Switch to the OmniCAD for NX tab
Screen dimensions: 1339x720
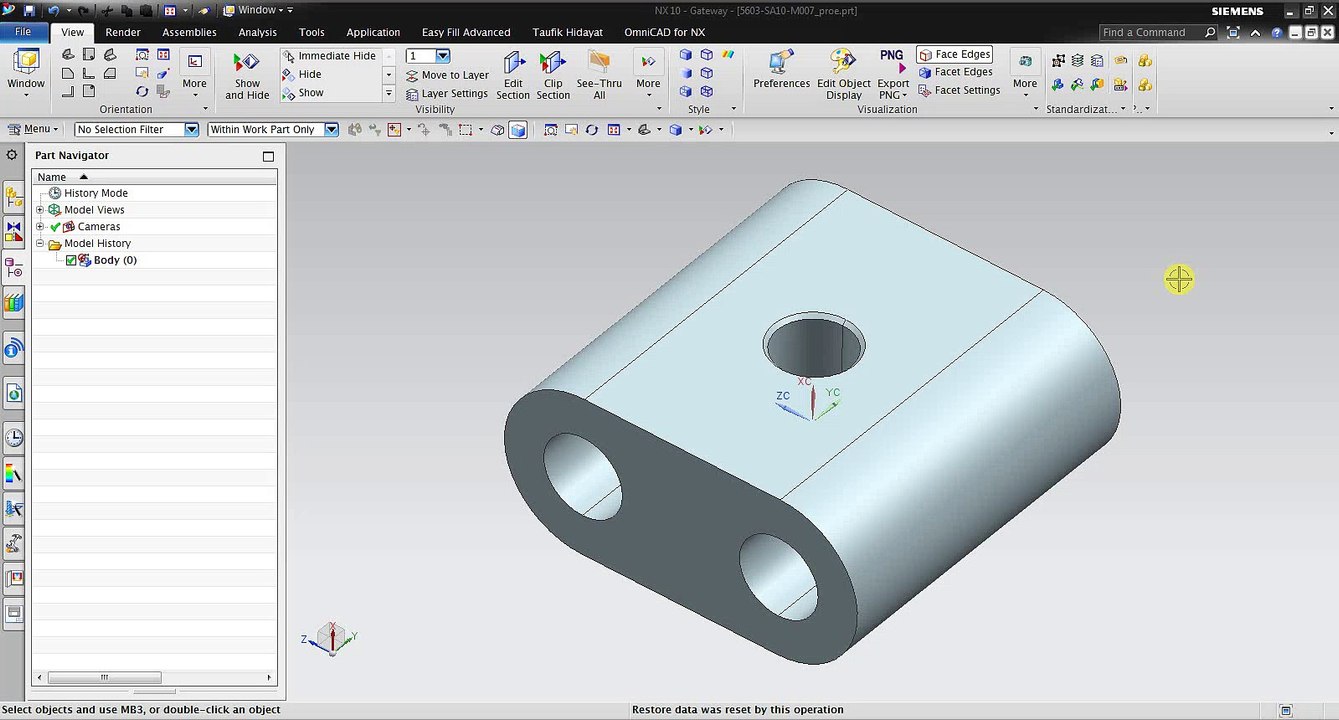664,32
